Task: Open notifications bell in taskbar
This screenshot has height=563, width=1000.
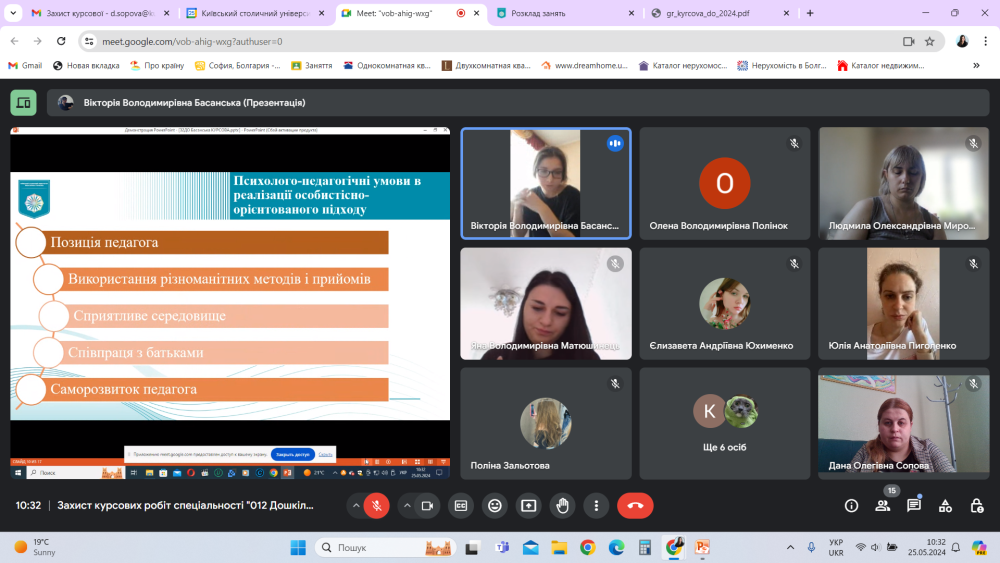Action: point(955,548)
